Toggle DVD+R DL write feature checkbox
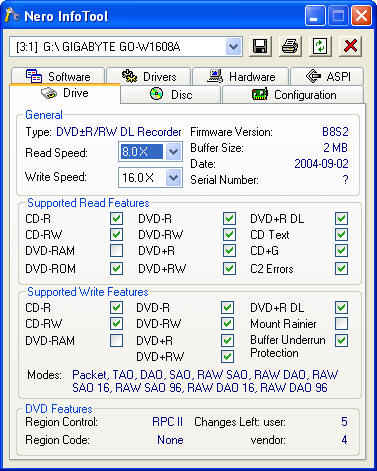This screenshot has width=377, height=471. point(342,307)
